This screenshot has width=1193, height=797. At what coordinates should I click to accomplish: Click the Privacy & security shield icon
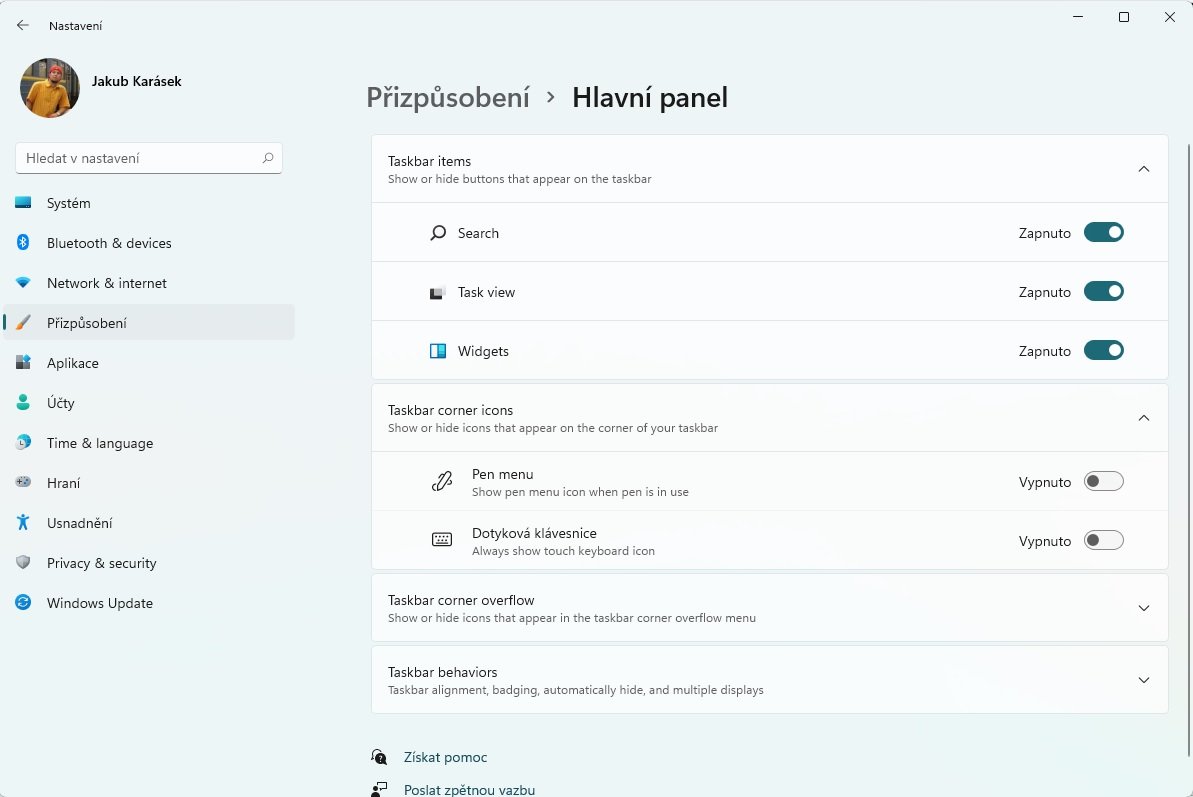tap(23, 563)
